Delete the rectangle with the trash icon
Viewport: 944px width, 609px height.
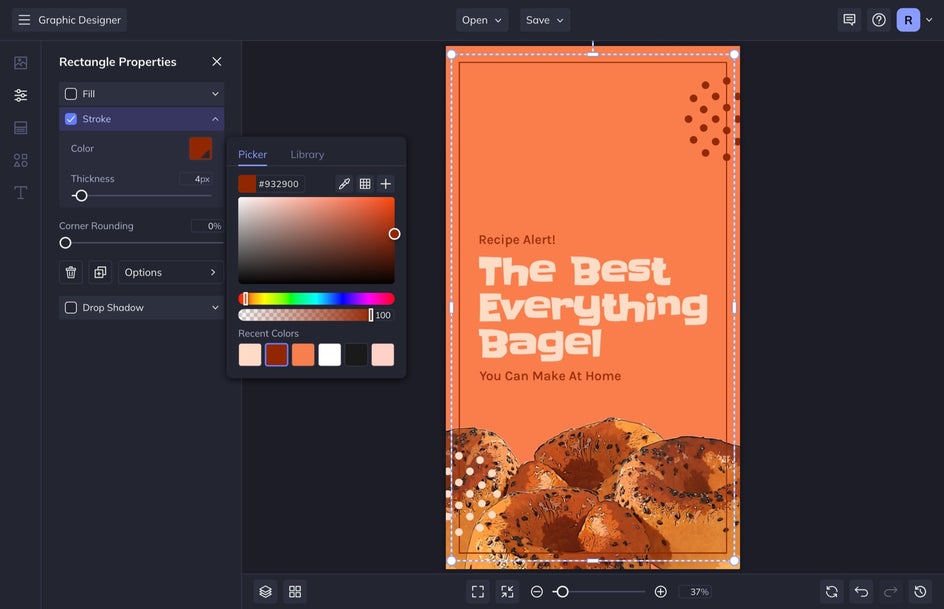pyautogui.click(x=71, y=272)
